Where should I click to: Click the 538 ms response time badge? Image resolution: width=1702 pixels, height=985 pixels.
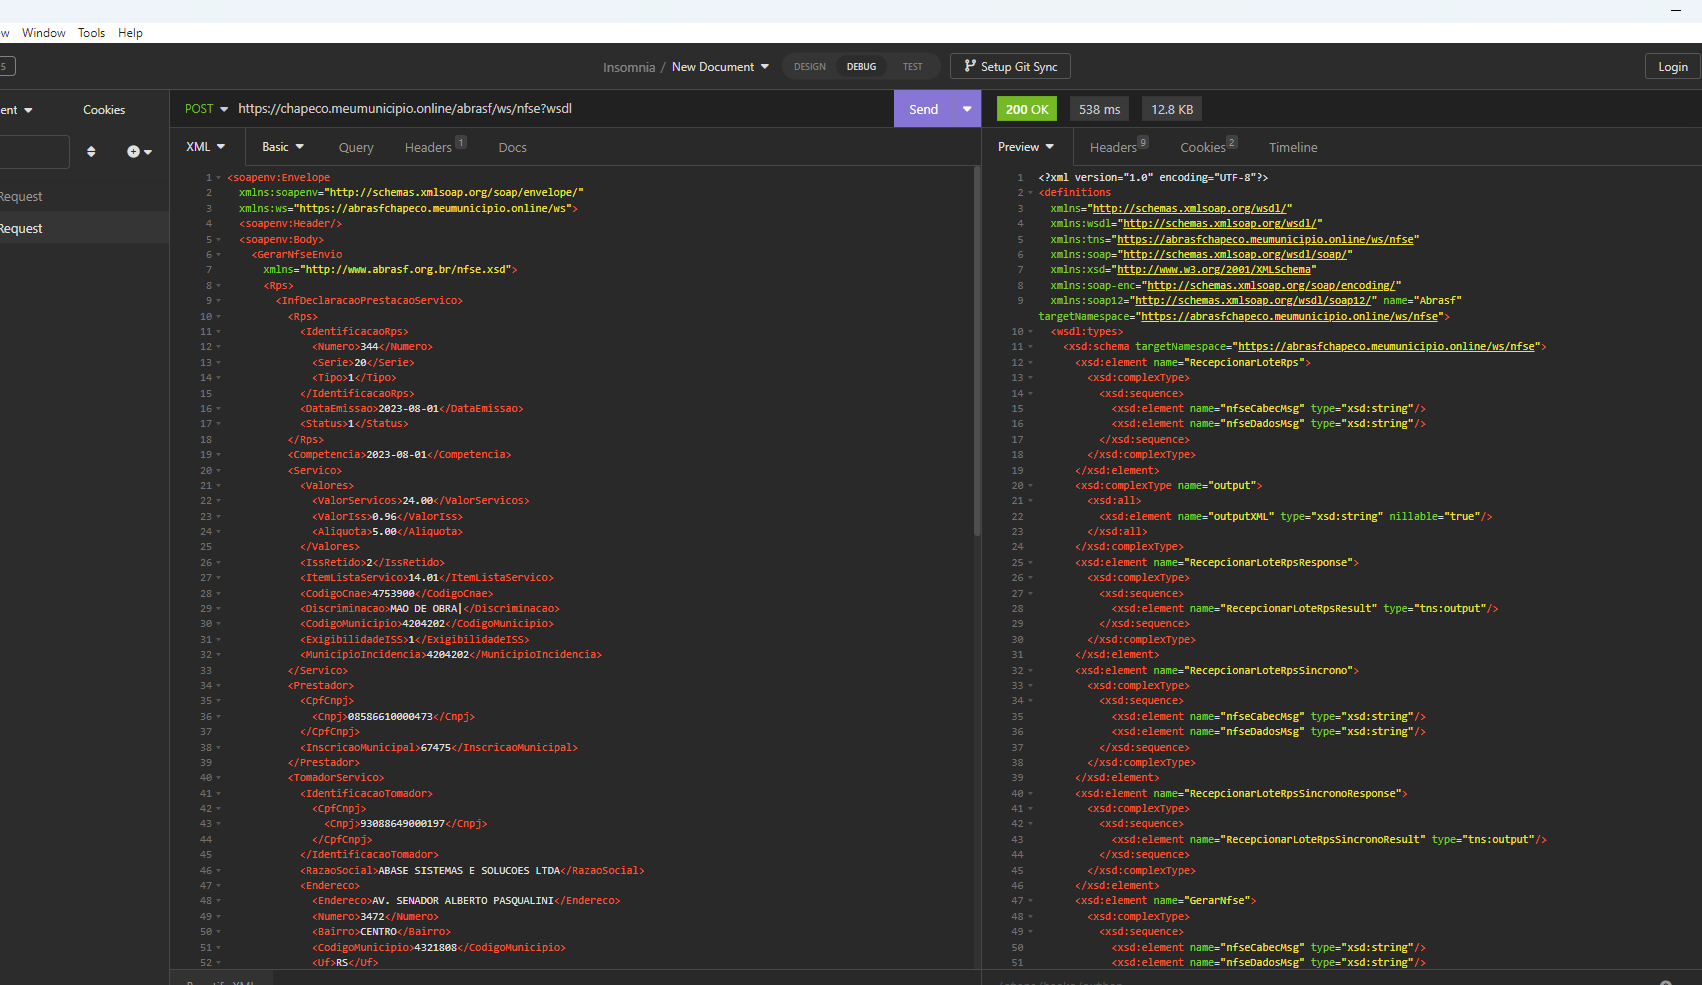click(x=1099, y=109)
